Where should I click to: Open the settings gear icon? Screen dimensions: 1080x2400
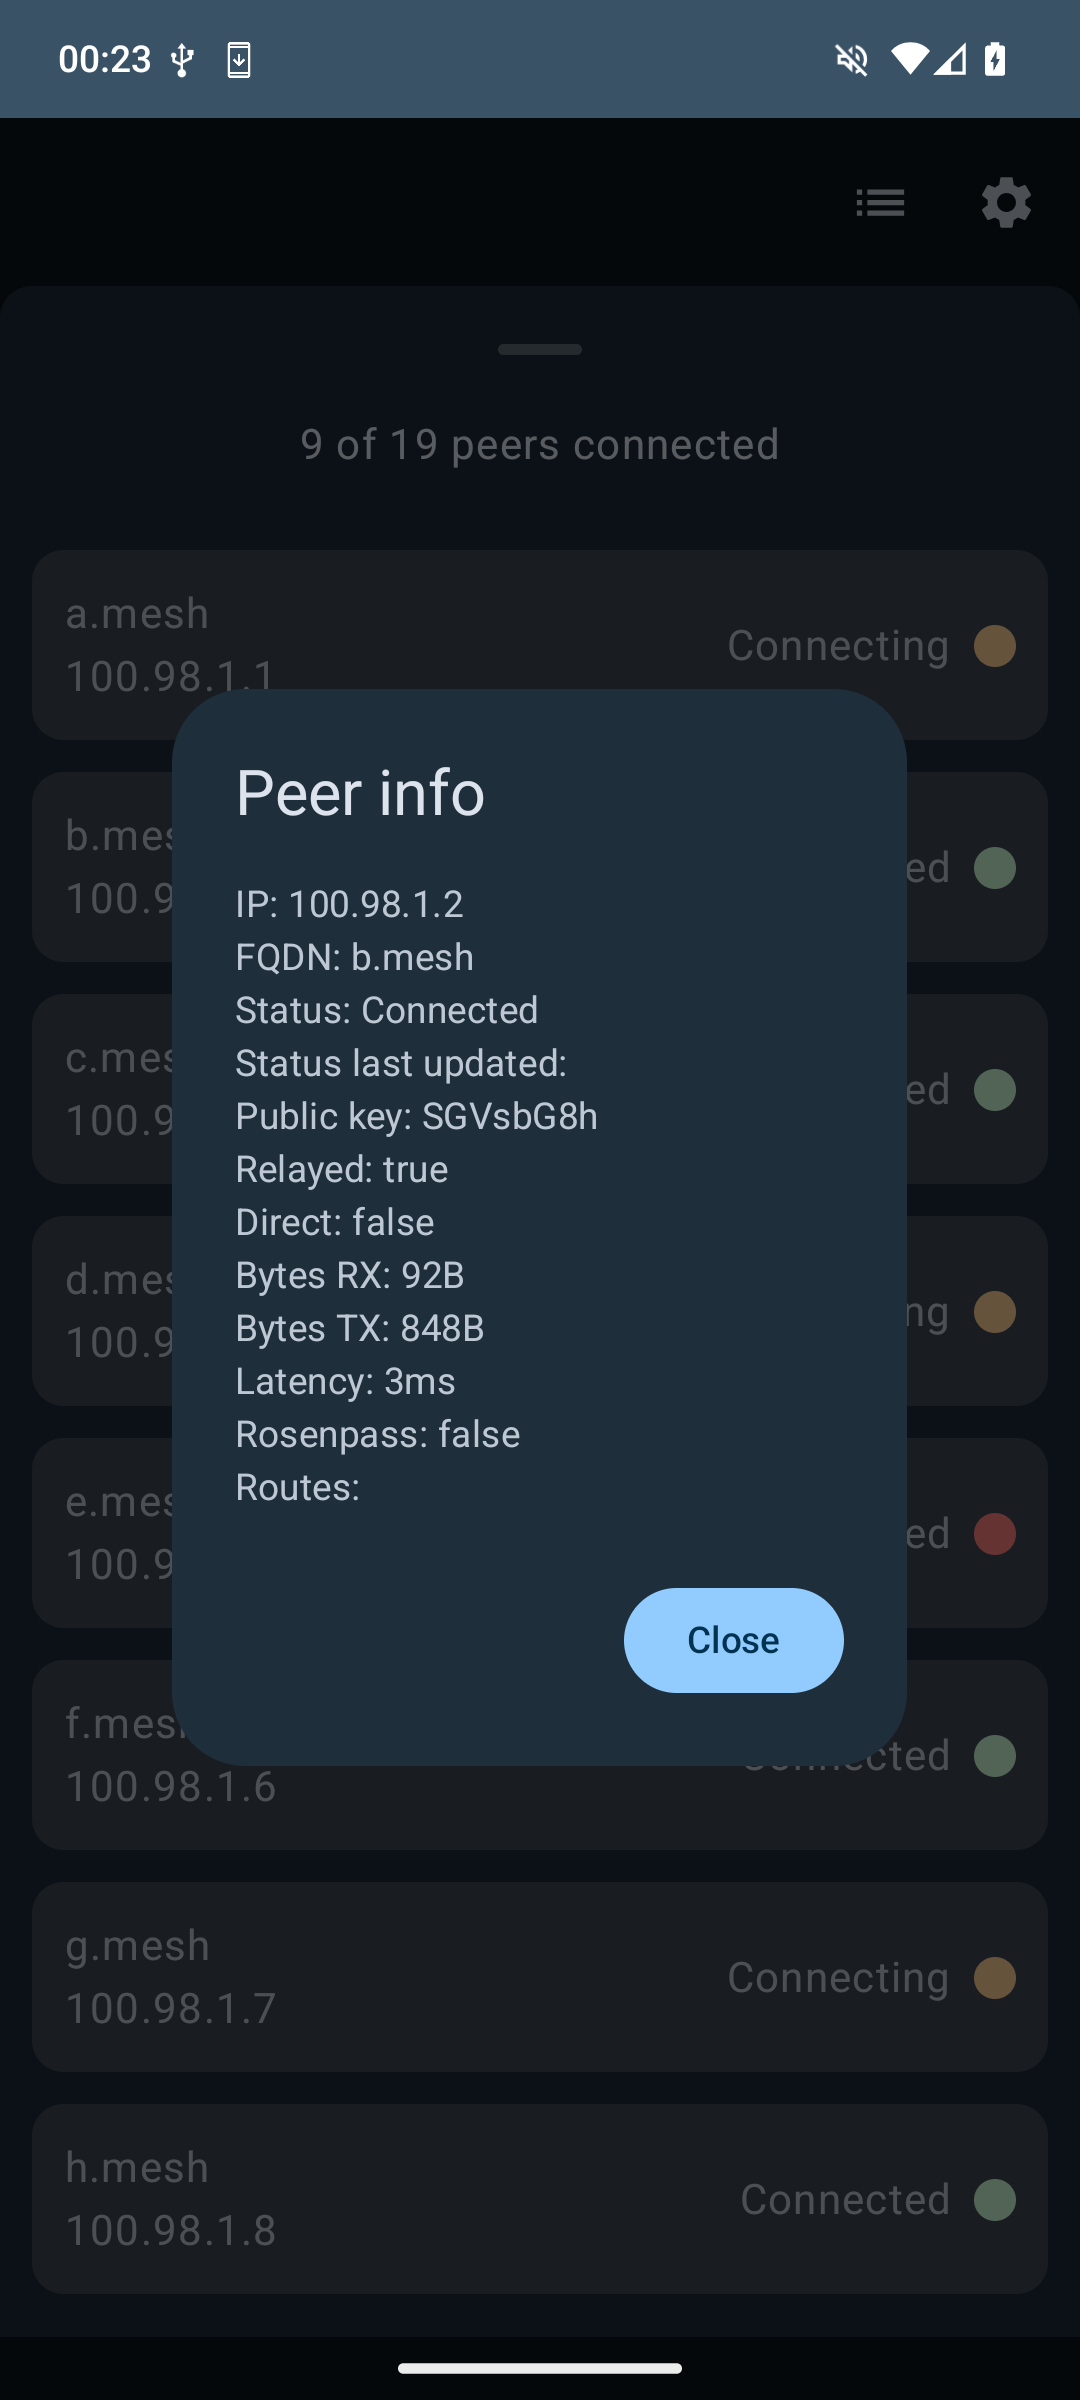coord(1005,203)
